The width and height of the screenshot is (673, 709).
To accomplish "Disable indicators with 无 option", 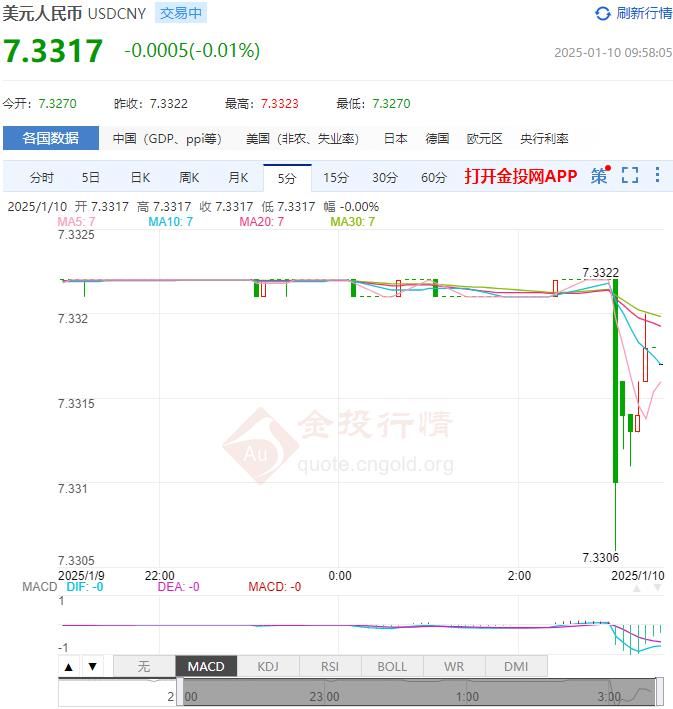I will pos(144,666).
